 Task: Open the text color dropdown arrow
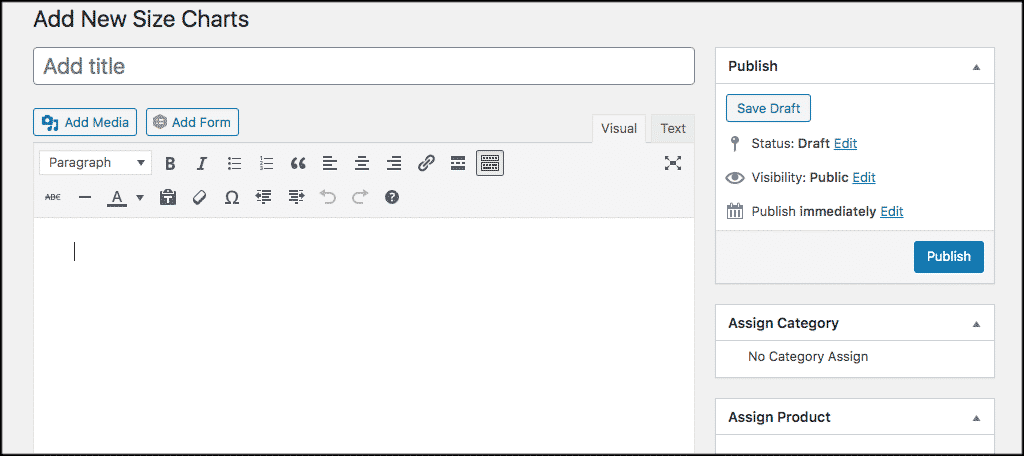pyautogui.click(x=140, y=198)
